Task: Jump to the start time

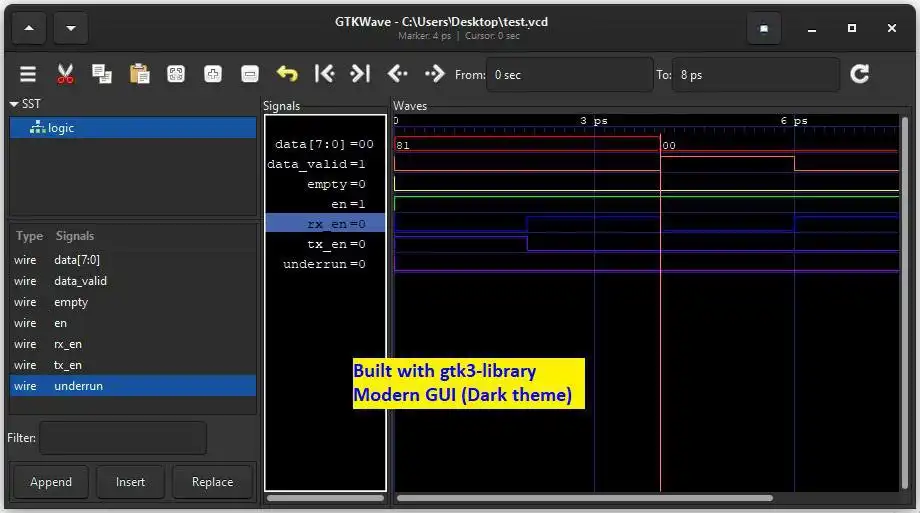Action: [x=324, y=74]
